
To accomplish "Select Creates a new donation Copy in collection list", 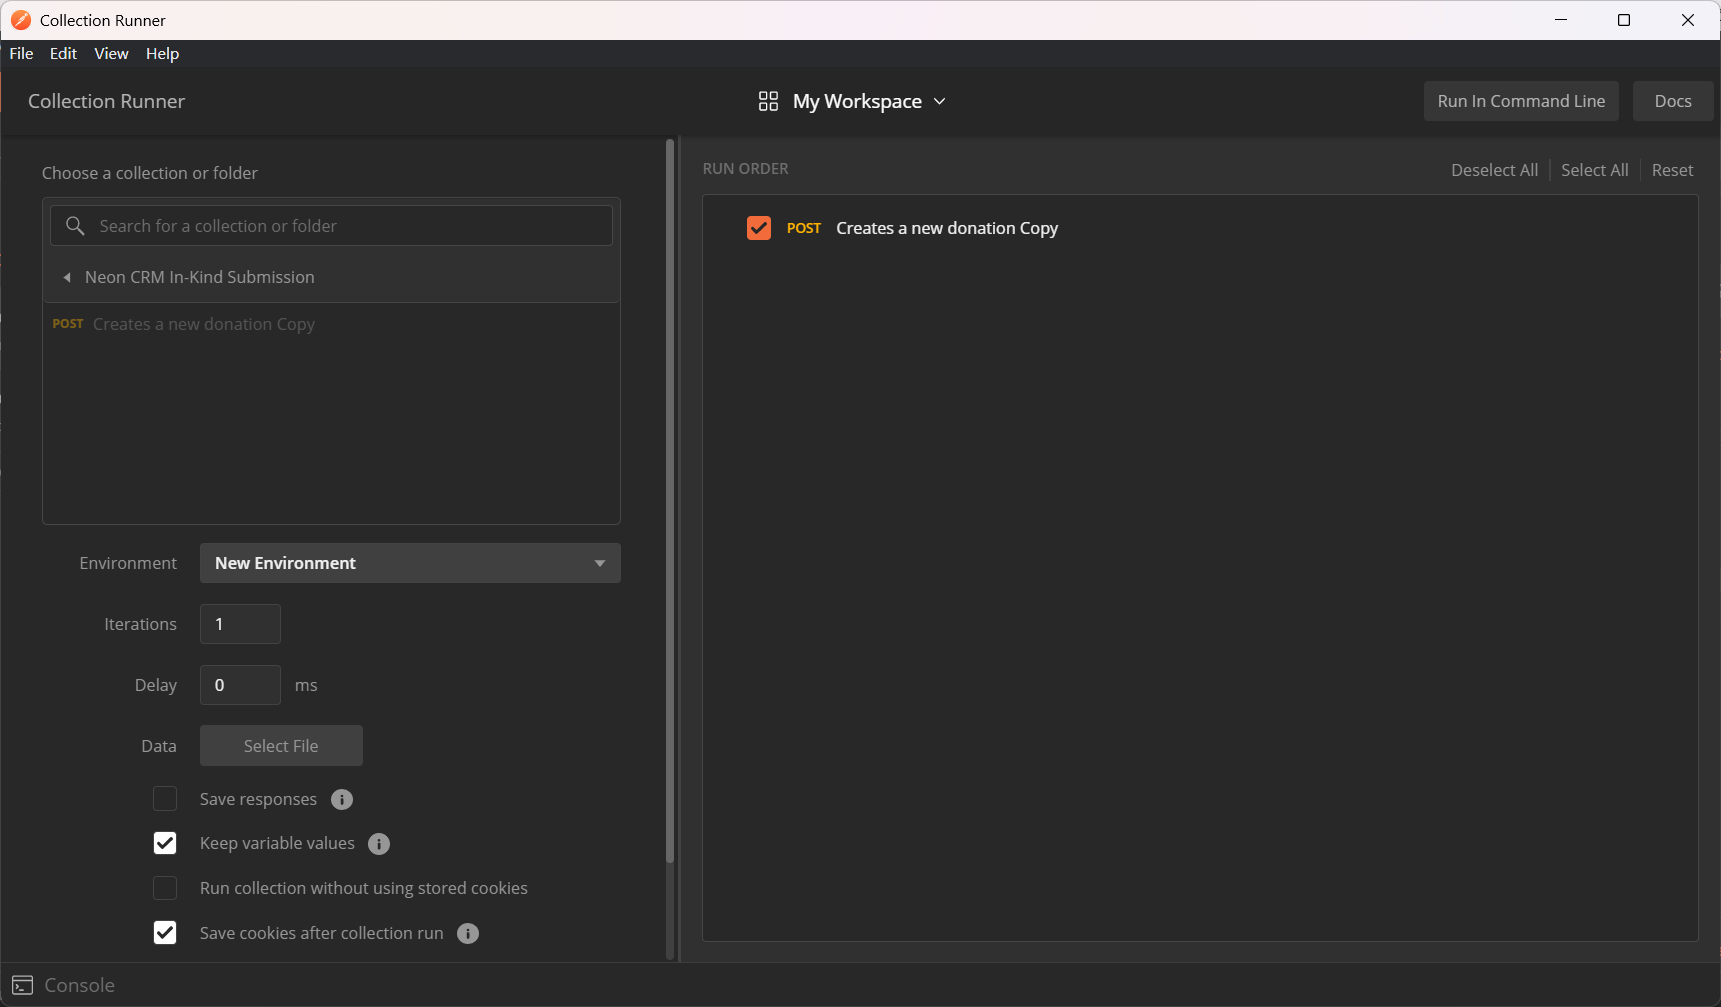I will click(204, 324).
